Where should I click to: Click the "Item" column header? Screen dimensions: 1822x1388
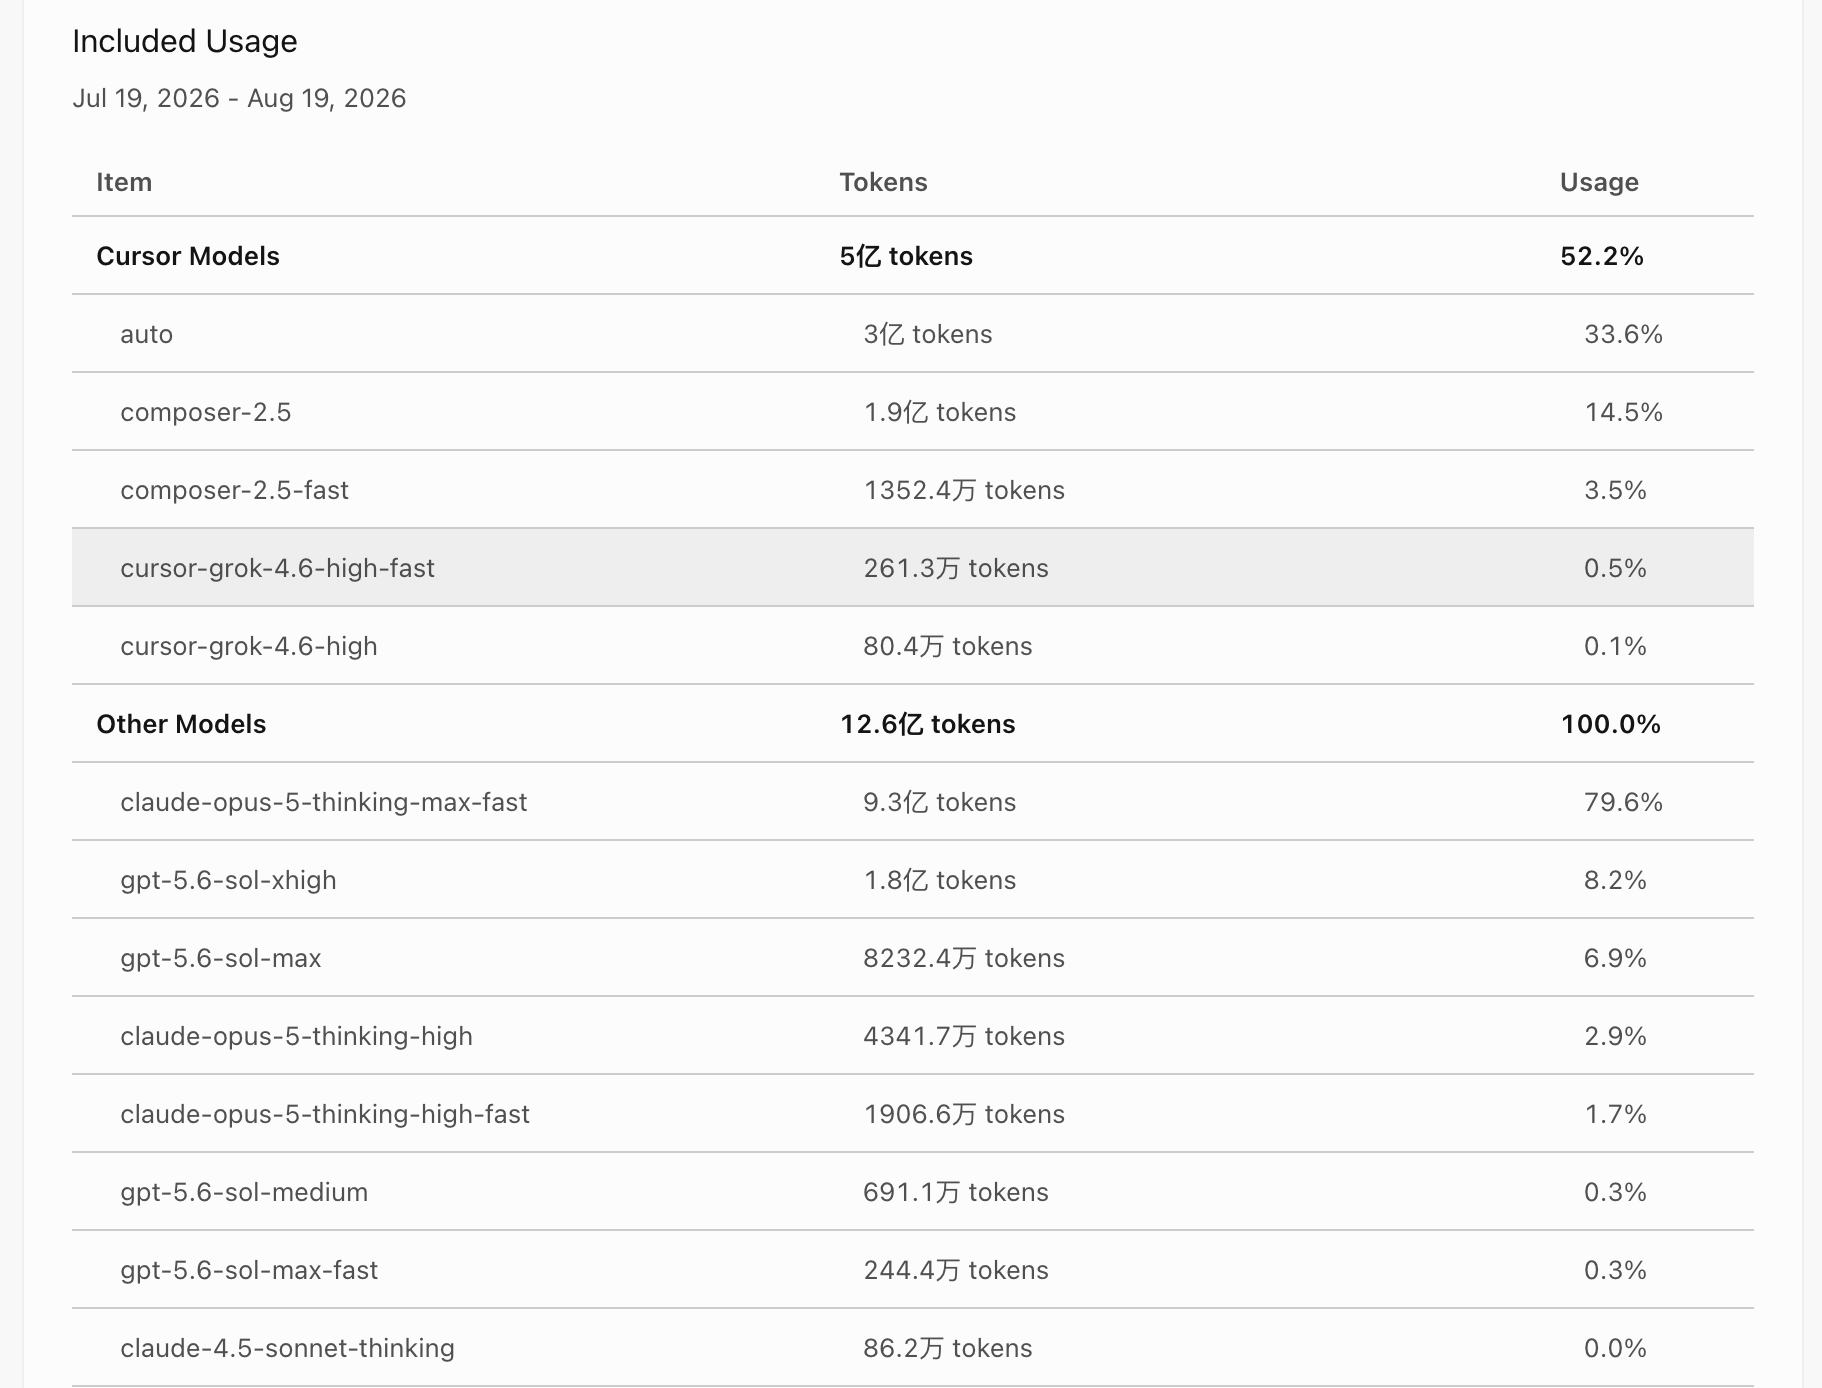point(124,182)
